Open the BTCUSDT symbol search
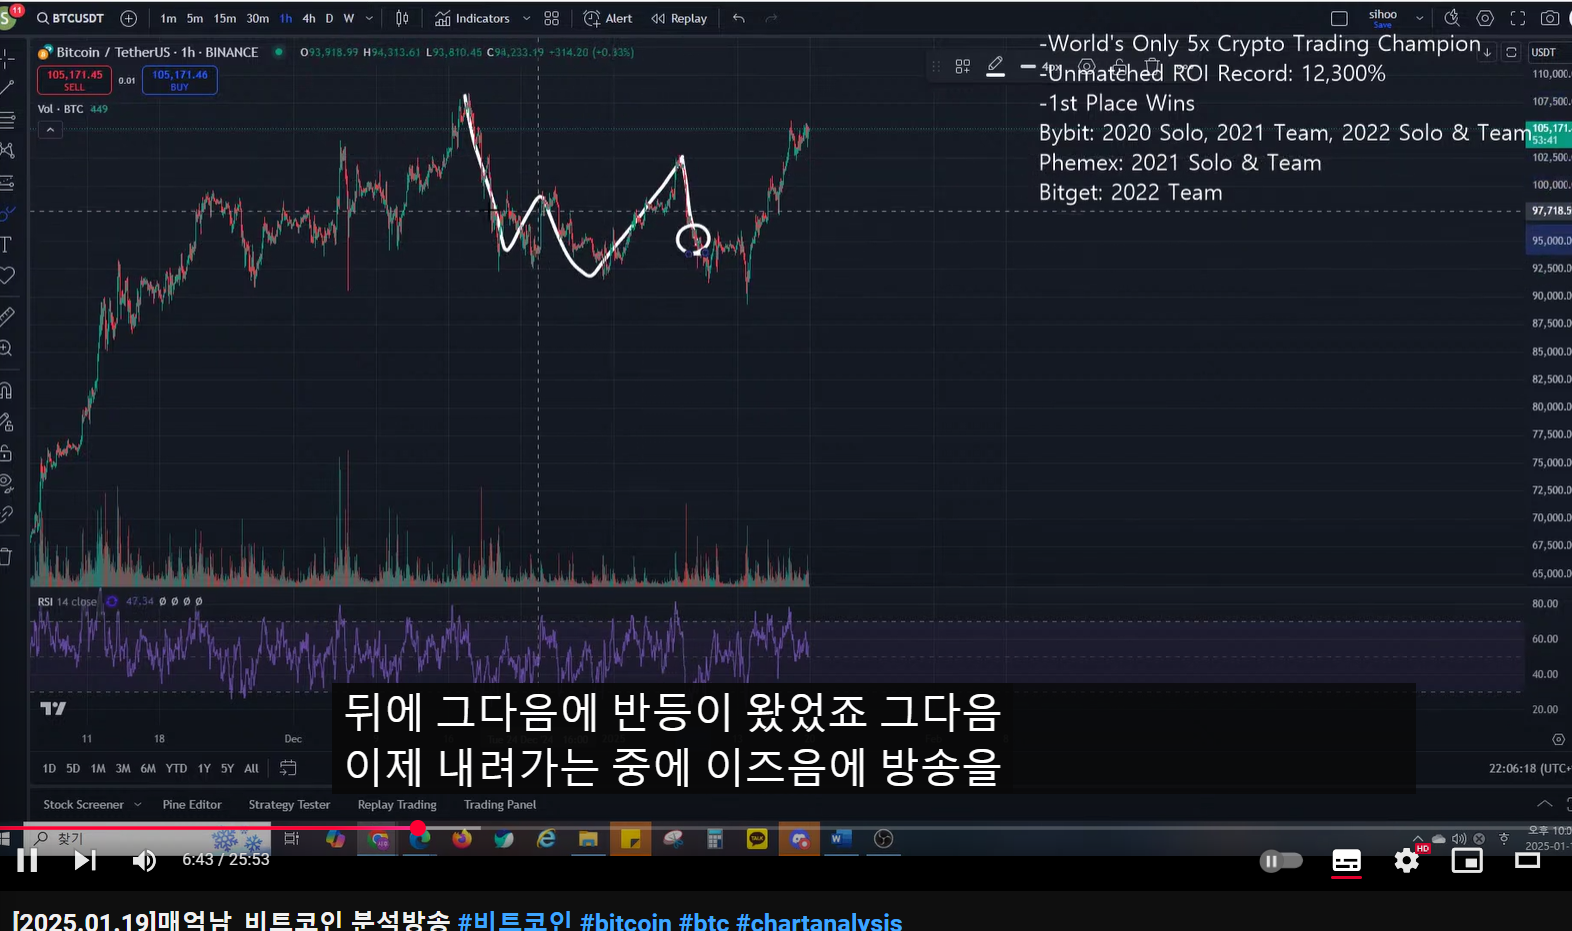This screenshot has height=931, width=1572. tap(70, 18)
